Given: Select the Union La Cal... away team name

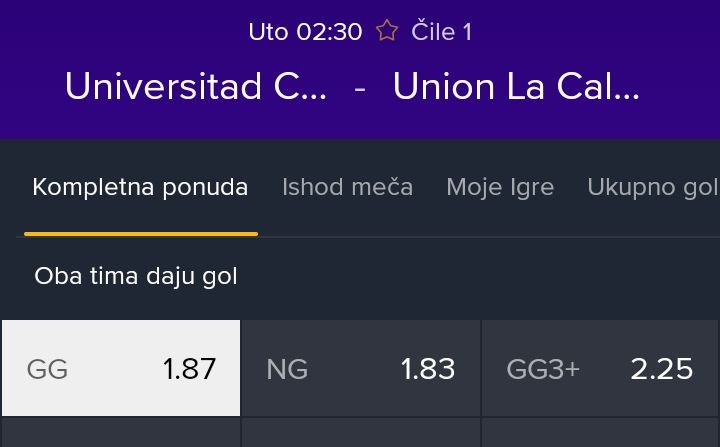Looking at the screenshot, I should point(516,87).
